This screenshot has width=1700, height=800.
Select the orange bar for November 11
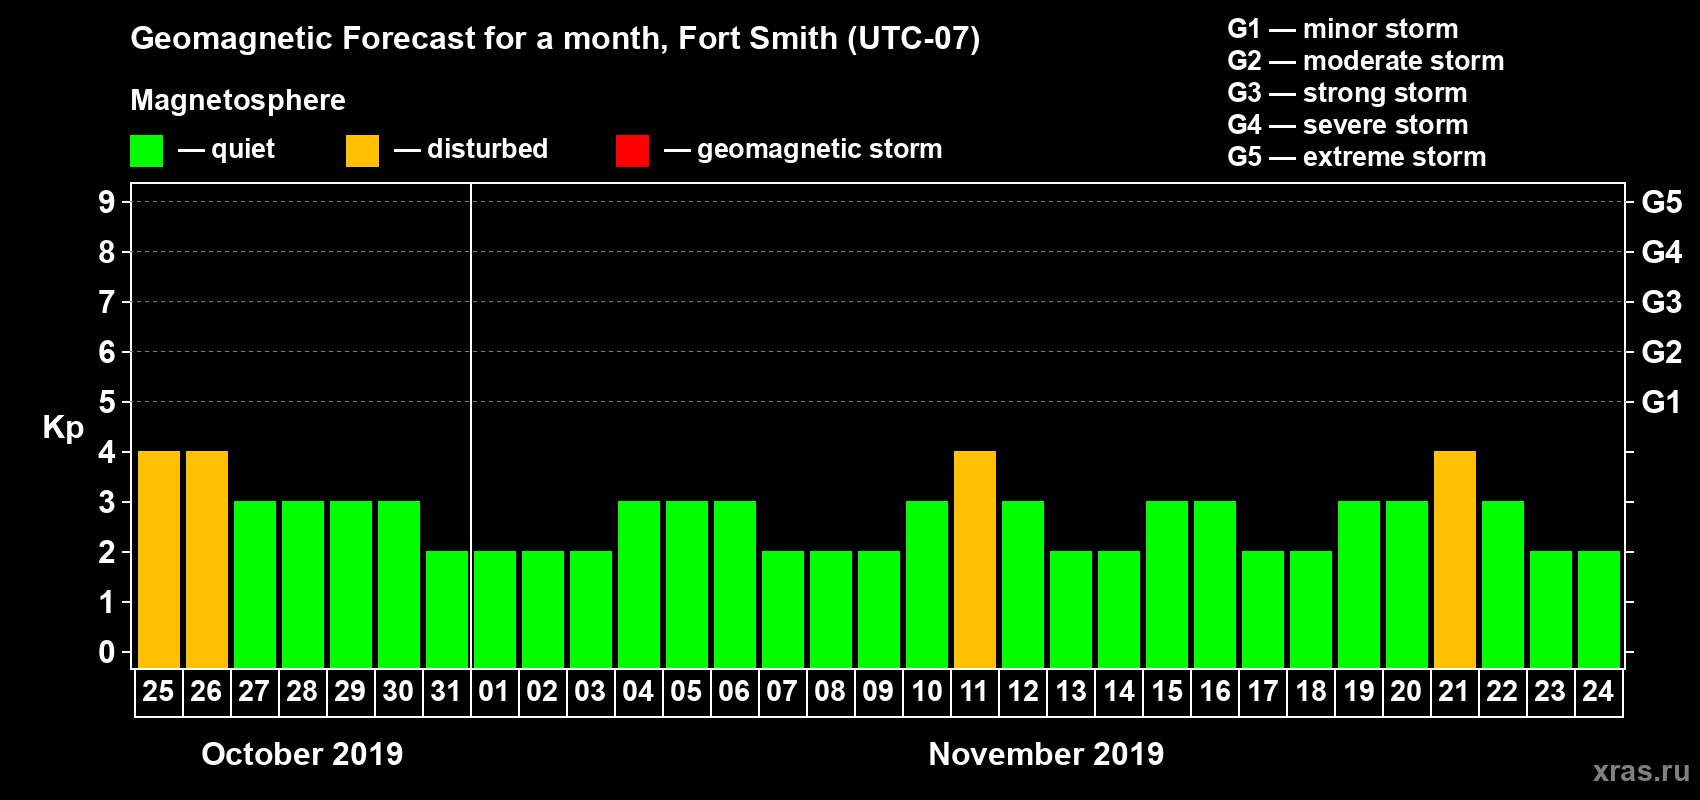pos(975,560)
